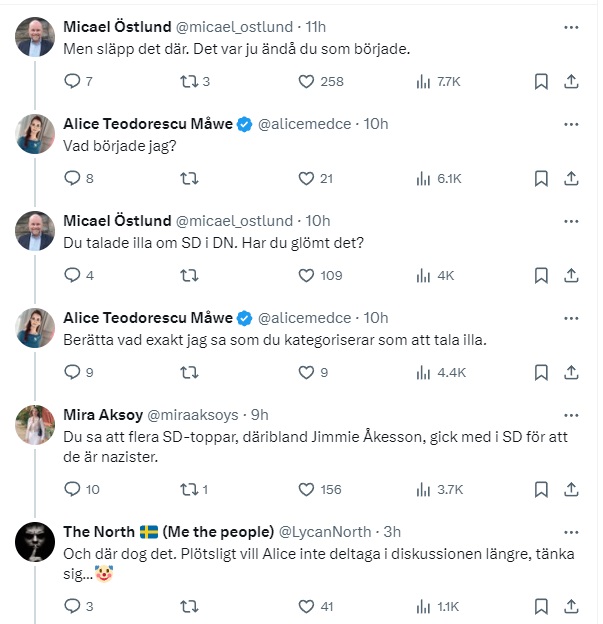Image resolution: width=603 pixels, height=624 pixels.
Task: Bookmark Micael's 'Du talade illa om SD' tweet
Action: click(x=540, y=275)
